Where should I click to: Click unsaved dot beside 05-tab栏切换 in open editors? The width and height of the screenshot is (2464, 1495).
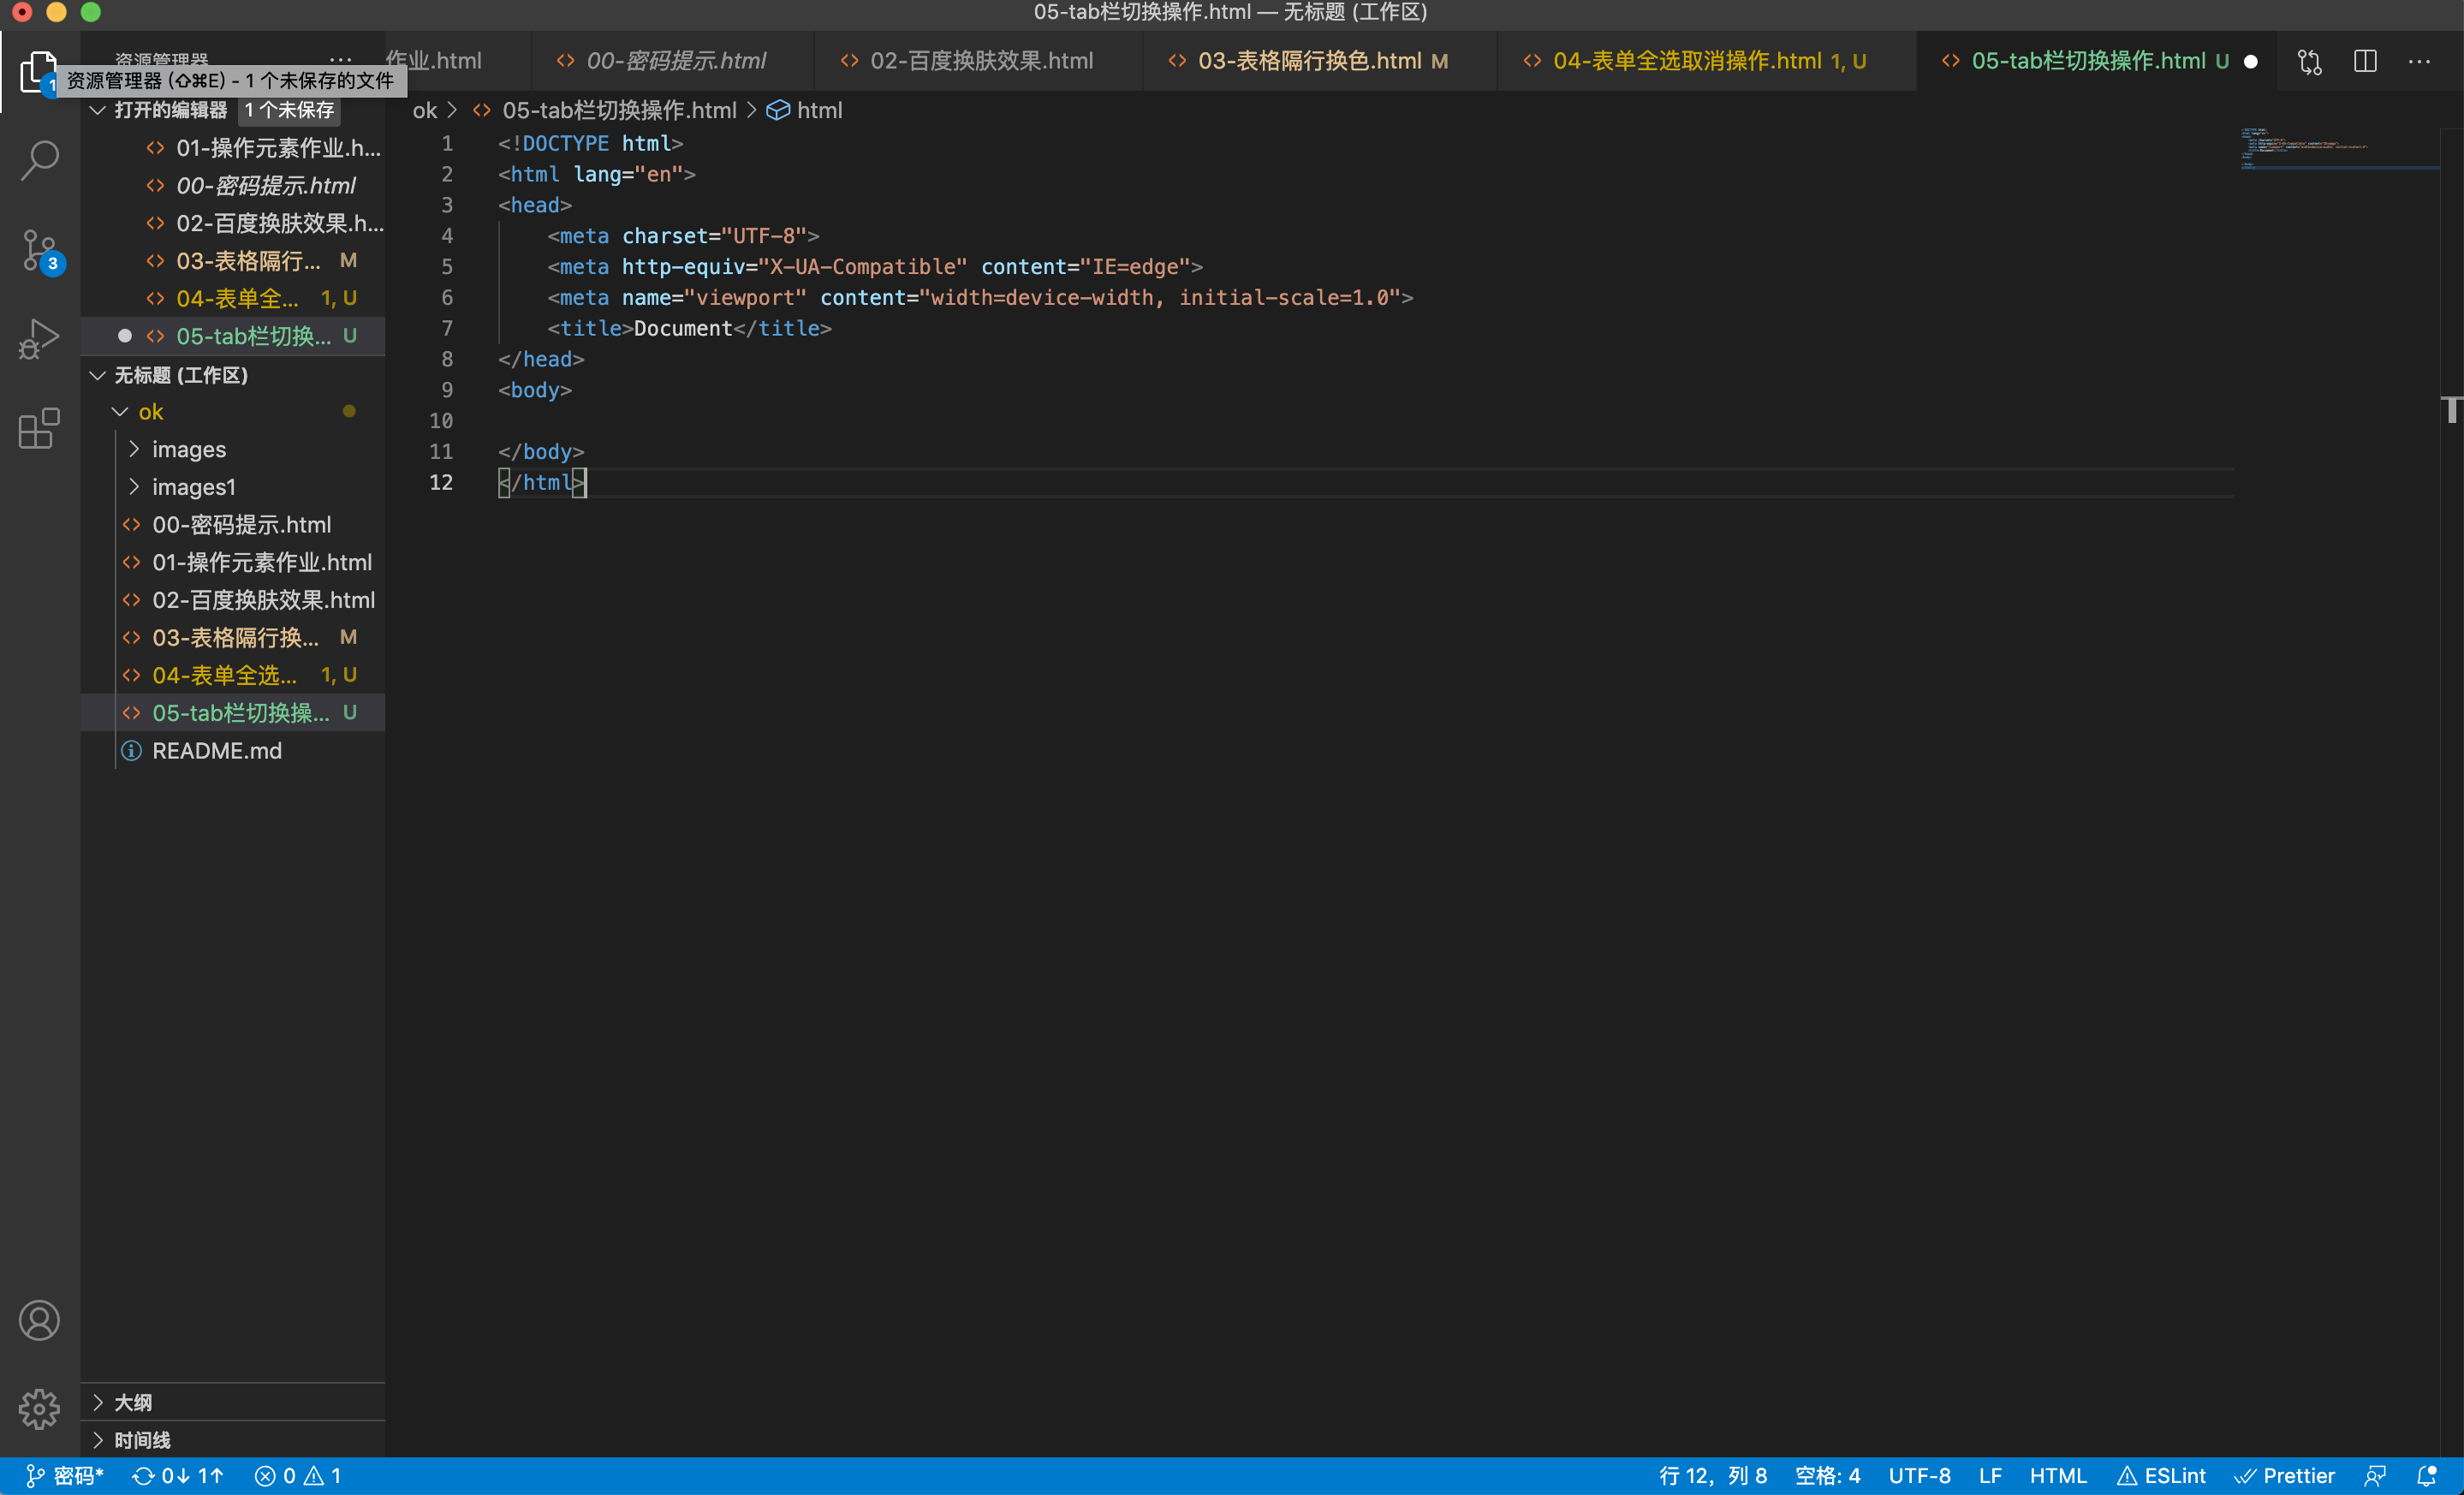(x=125, y=335)
